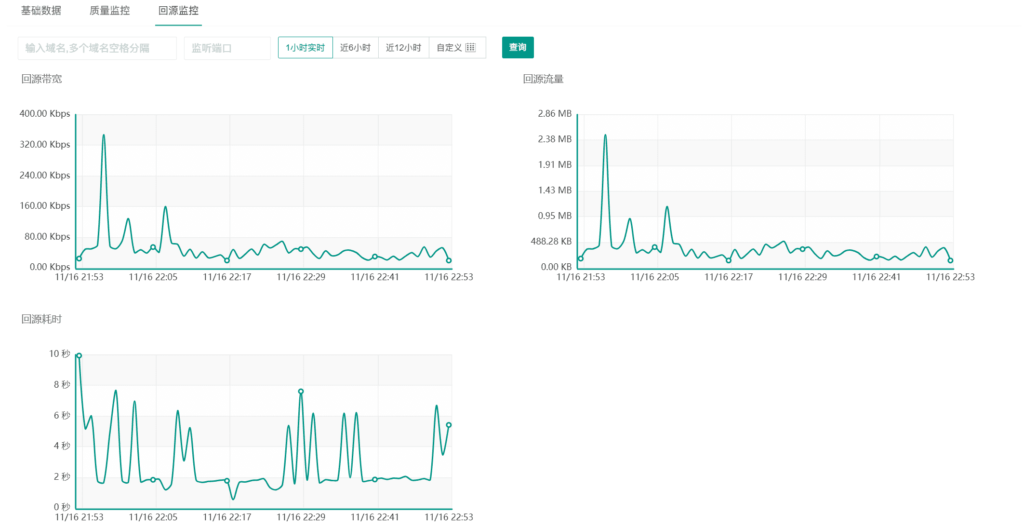This screenshot has width=1024, height=529.
Task: Click the tallest spike in 回源流量 chart
Action: [x=605, y=136]
